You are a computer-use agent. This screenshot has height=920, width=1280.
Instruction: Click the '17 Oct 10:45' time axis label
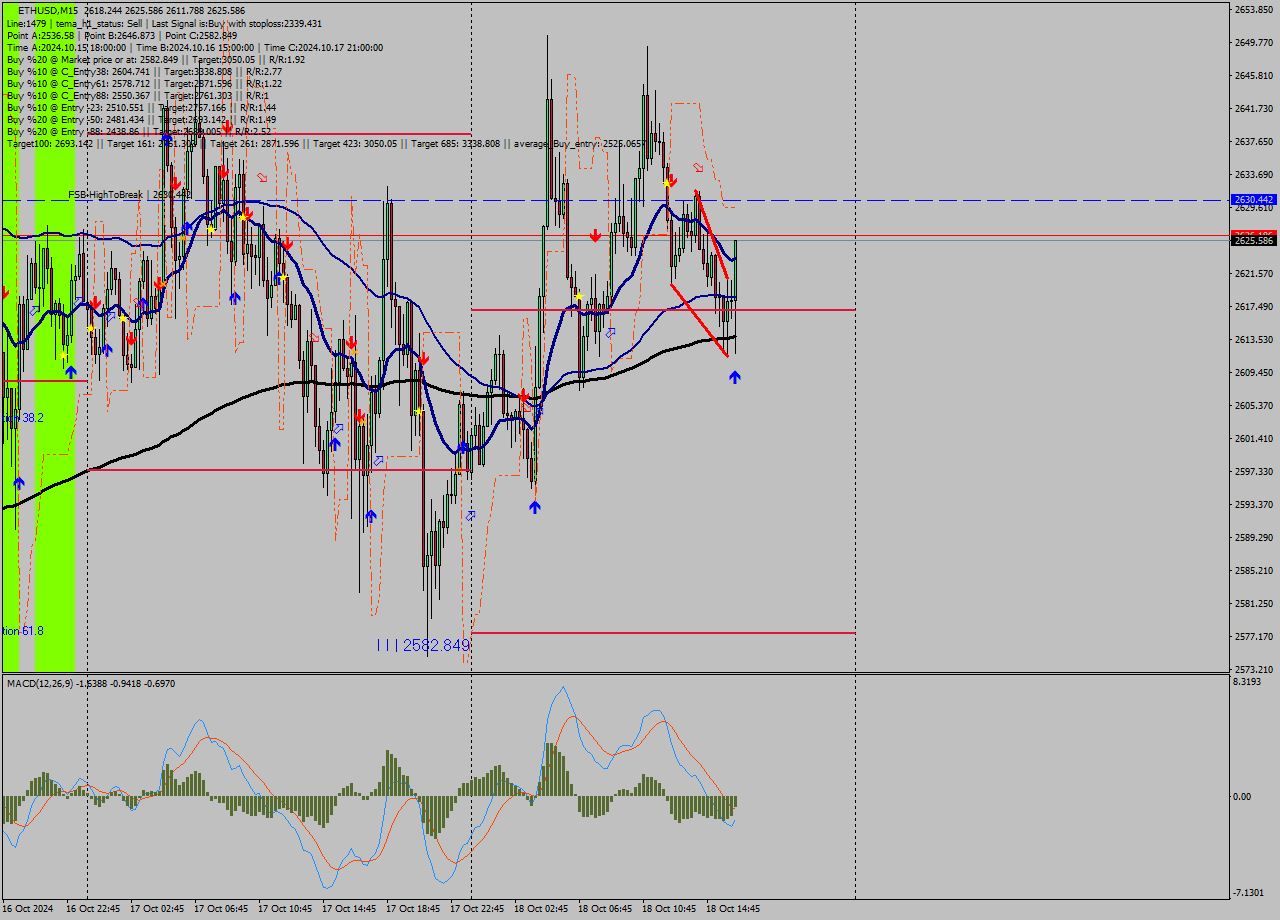285,909
